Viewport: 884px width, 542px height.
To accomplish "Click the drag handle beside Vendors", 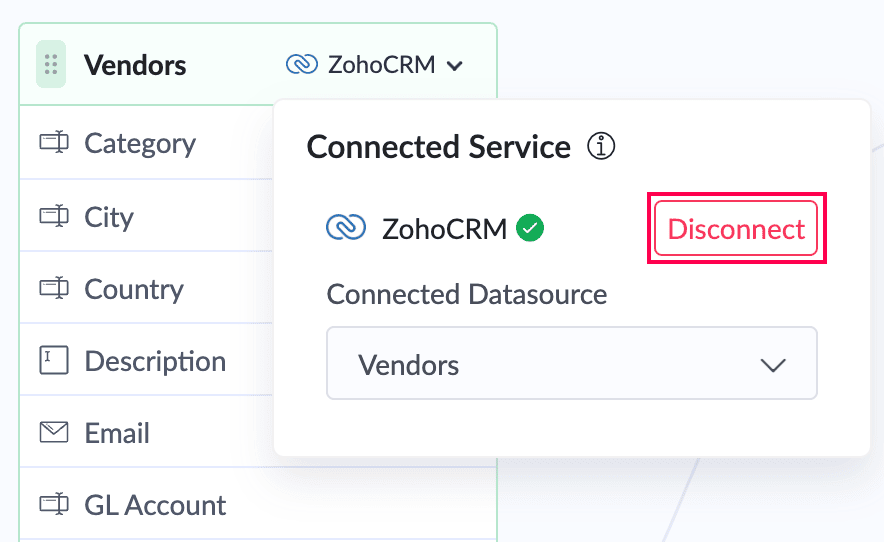I will click(51, 64).
